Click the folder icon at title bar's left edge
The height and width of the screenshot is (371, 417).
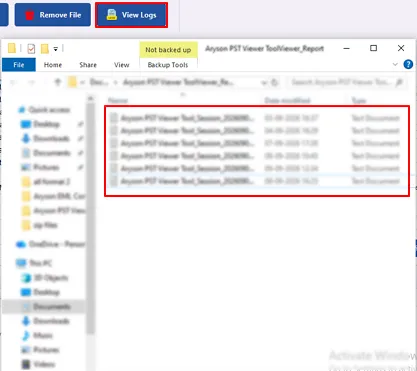coord(12,48)
